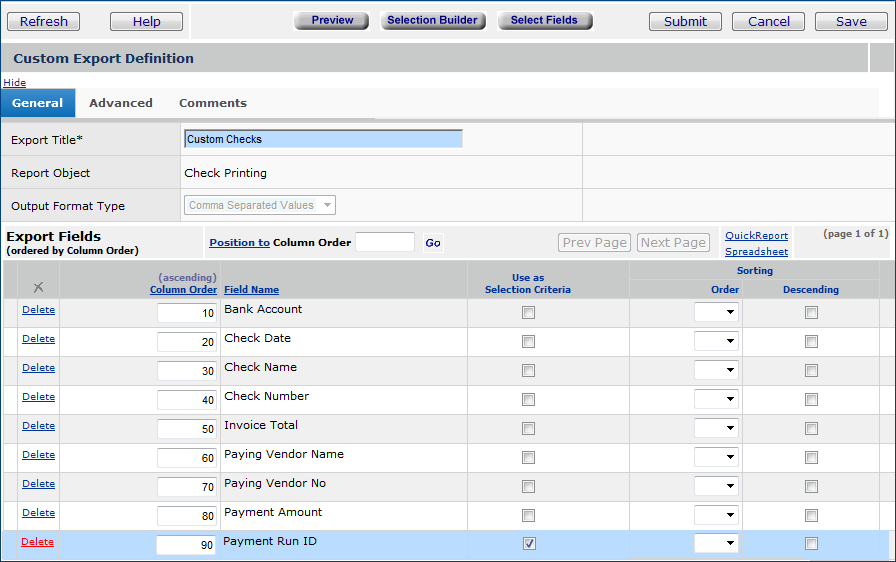
Task: Uncheck selection criteria for Payment Run ID
Action: pyautogui.click(x=528, y=544)
